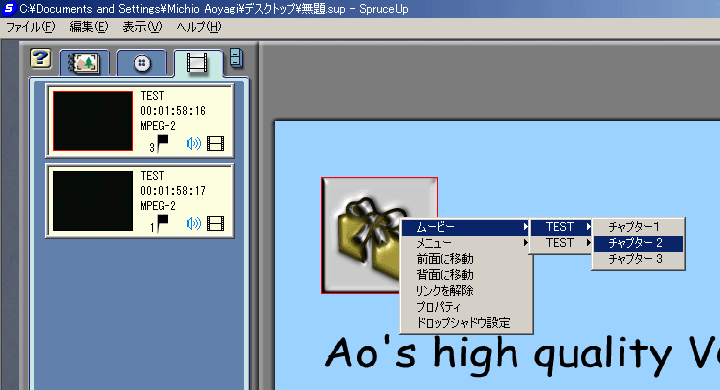Choose チャプター 2 from chapter submenu
Screen dimensions: 720x390
click(638, 243)
